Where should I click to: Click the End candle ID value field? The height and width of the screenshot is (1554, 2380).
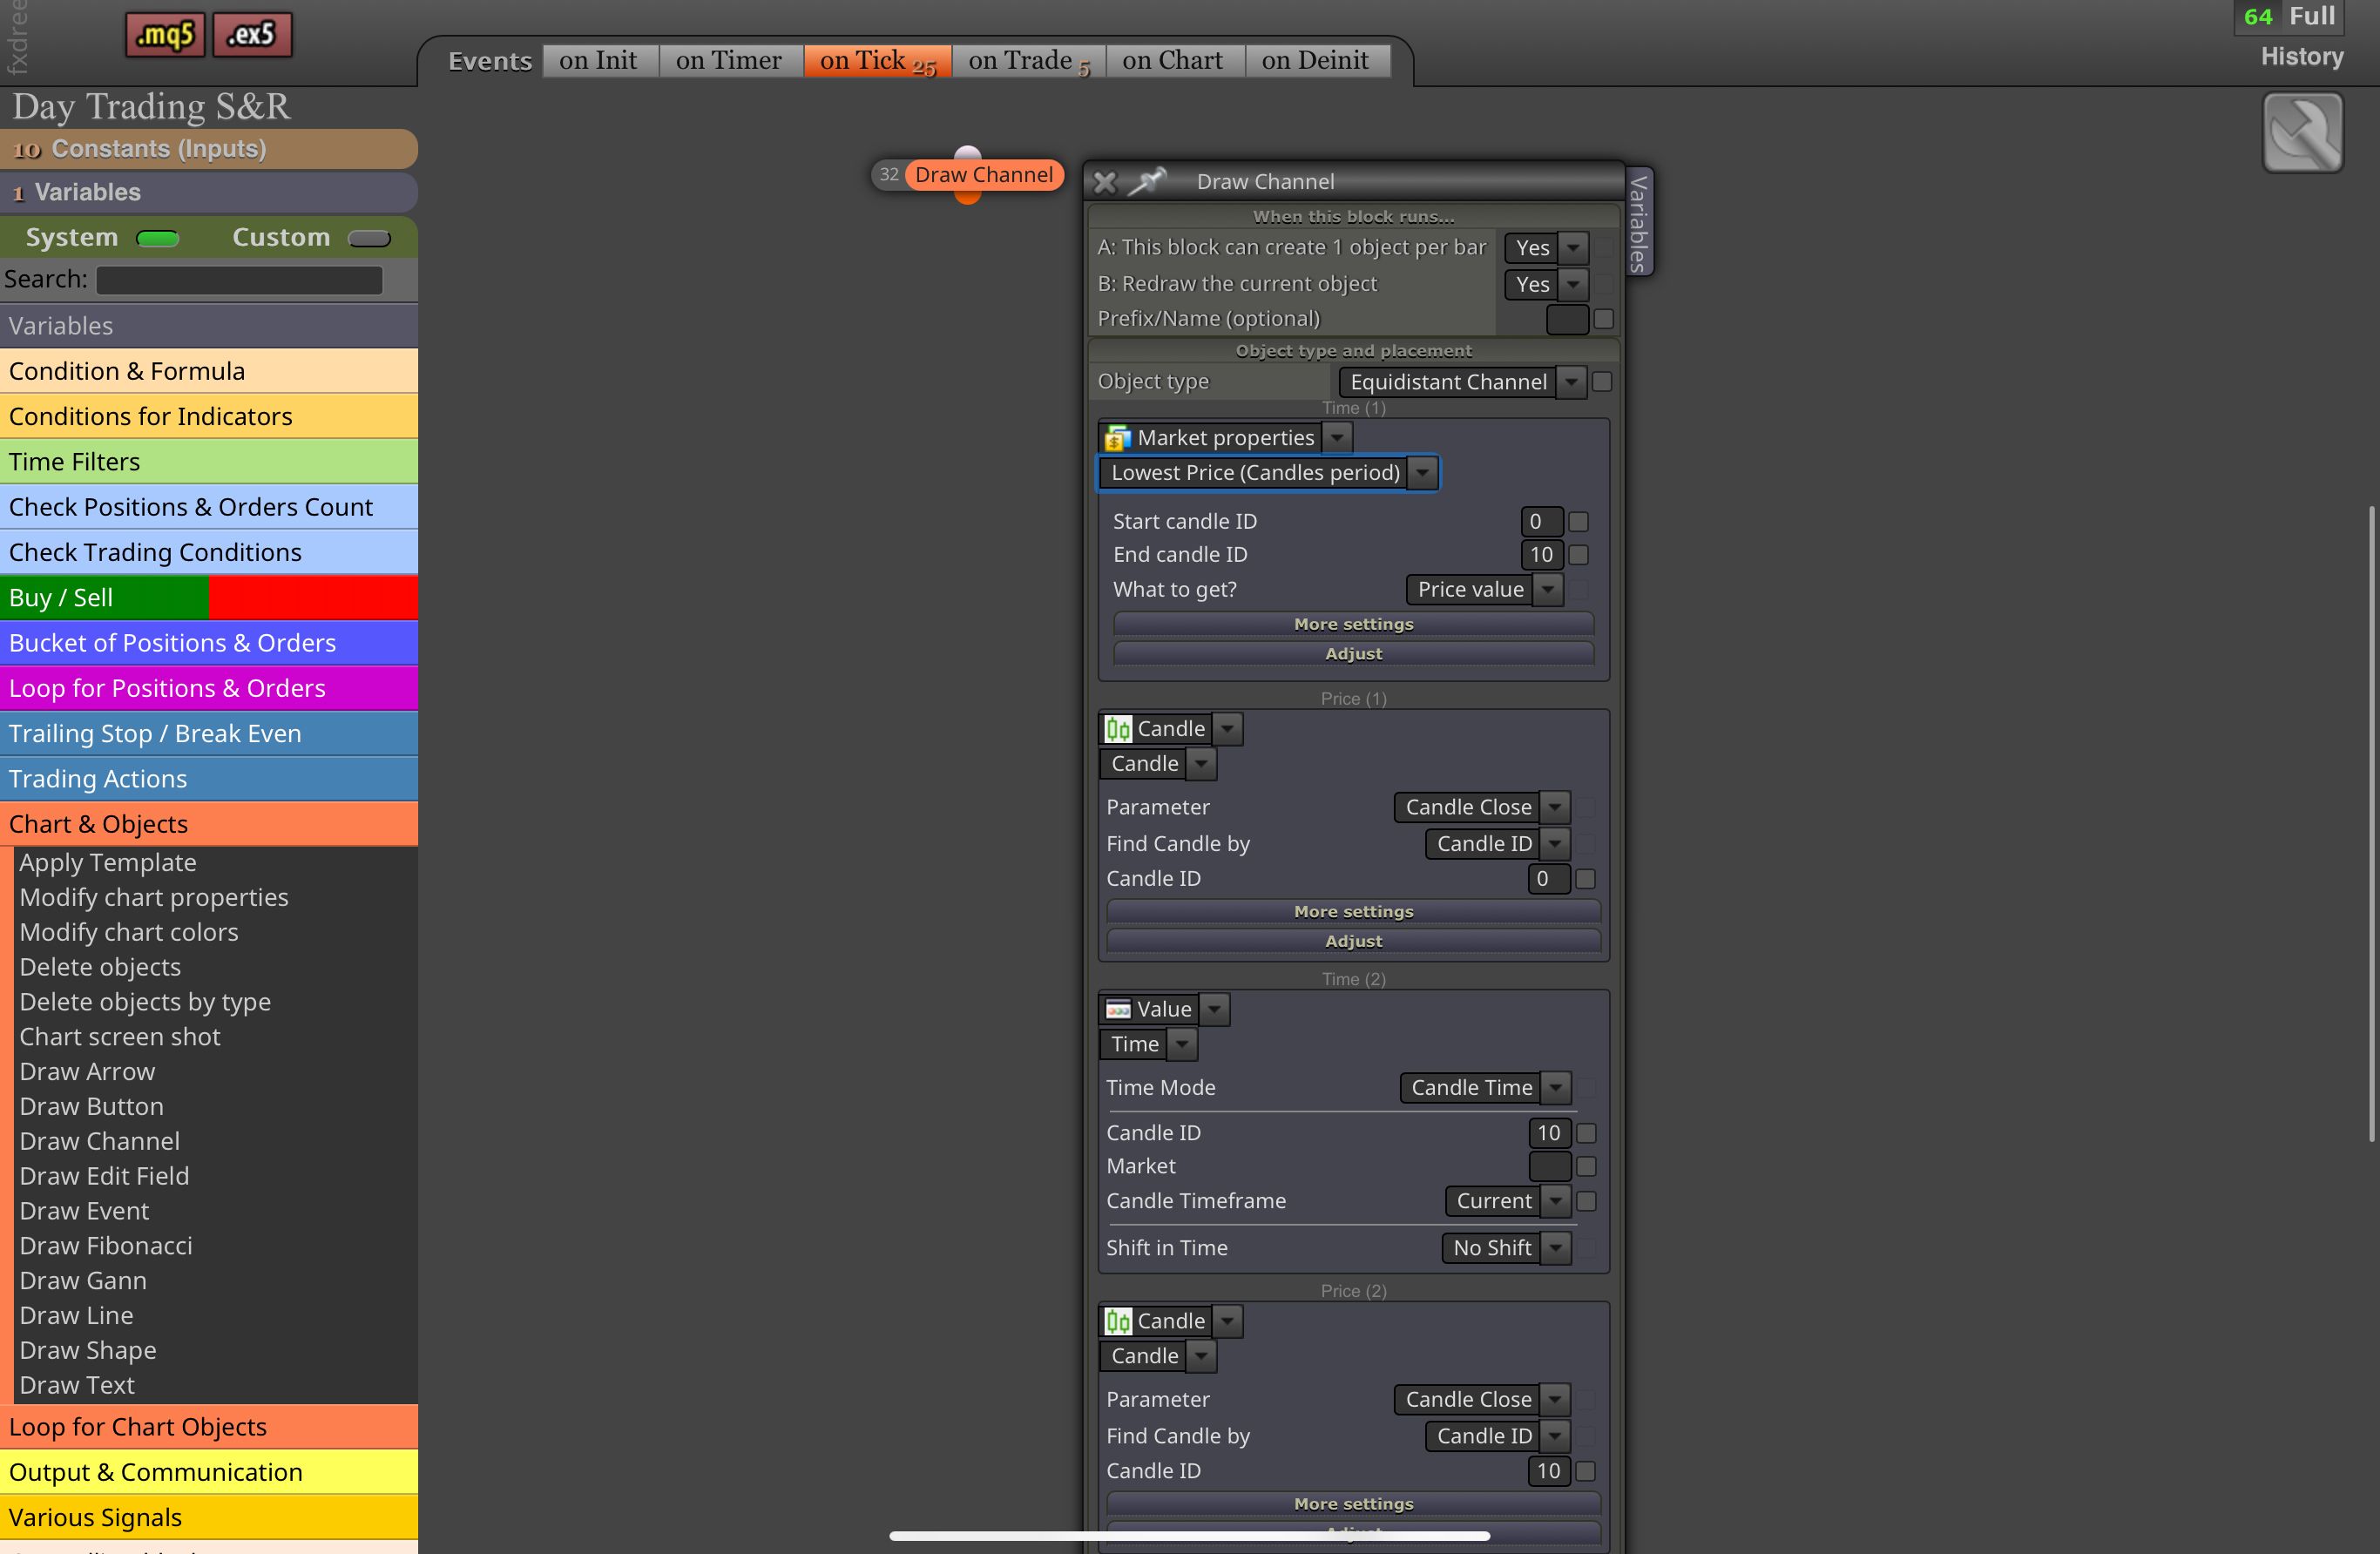(1541, 555)
